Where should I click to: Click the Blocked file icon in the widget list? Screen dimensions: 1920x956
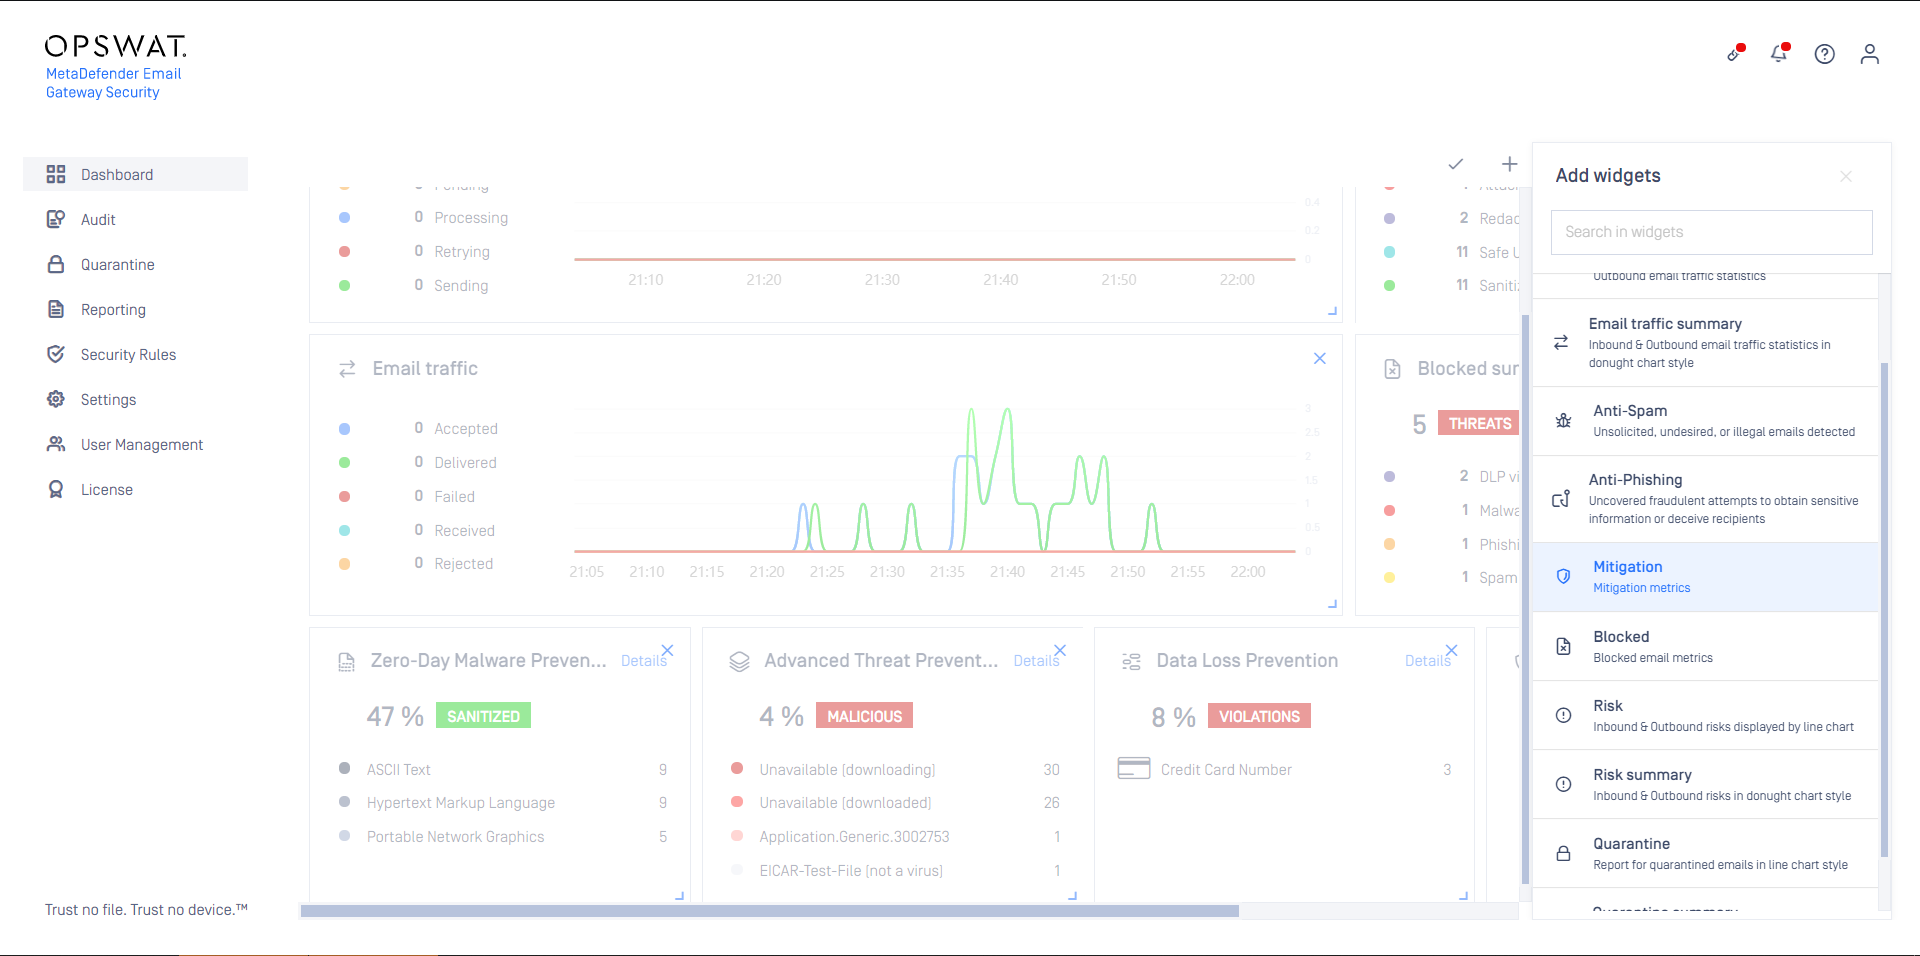[1563, 646]
